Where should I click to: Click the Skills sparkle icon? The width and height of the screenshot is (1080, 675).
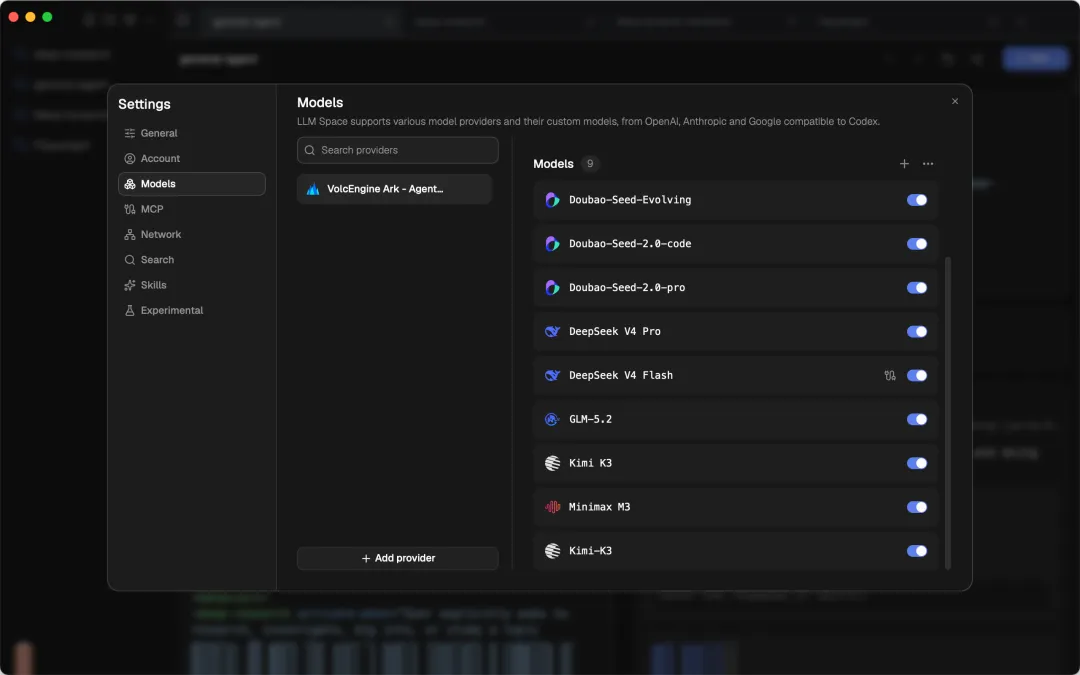coord(129,285)
